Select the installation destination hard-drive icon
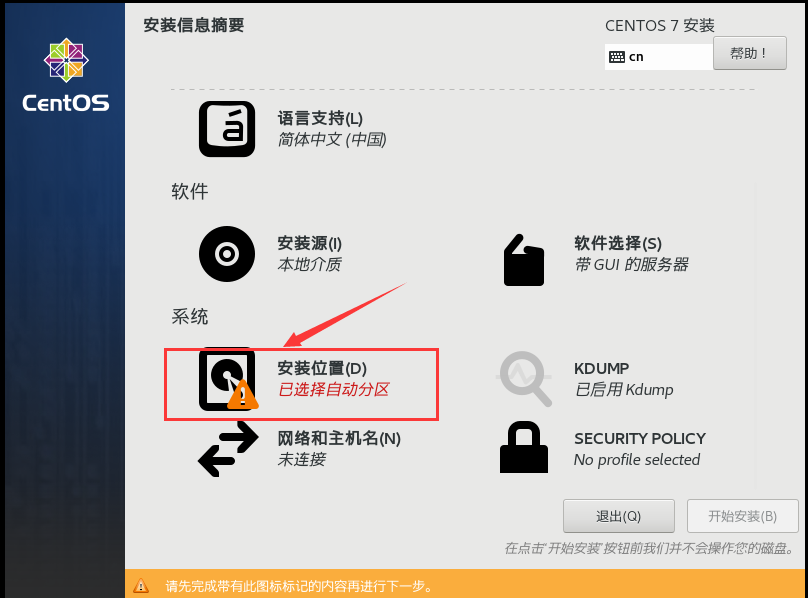 tap(227, 379)
